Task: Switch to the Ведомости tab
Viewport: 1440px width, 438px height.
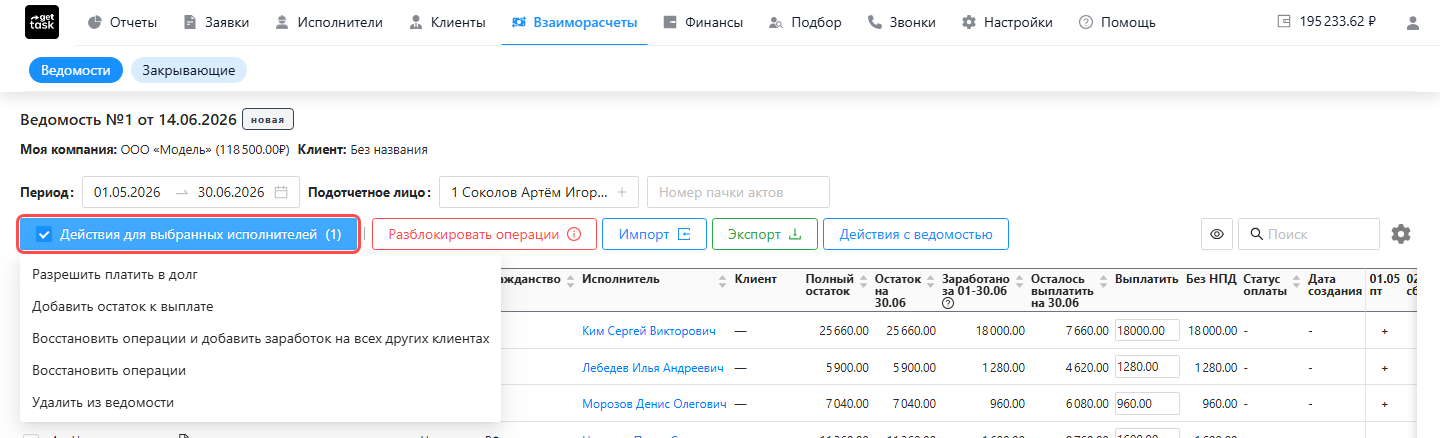Action: pos(76,70)
